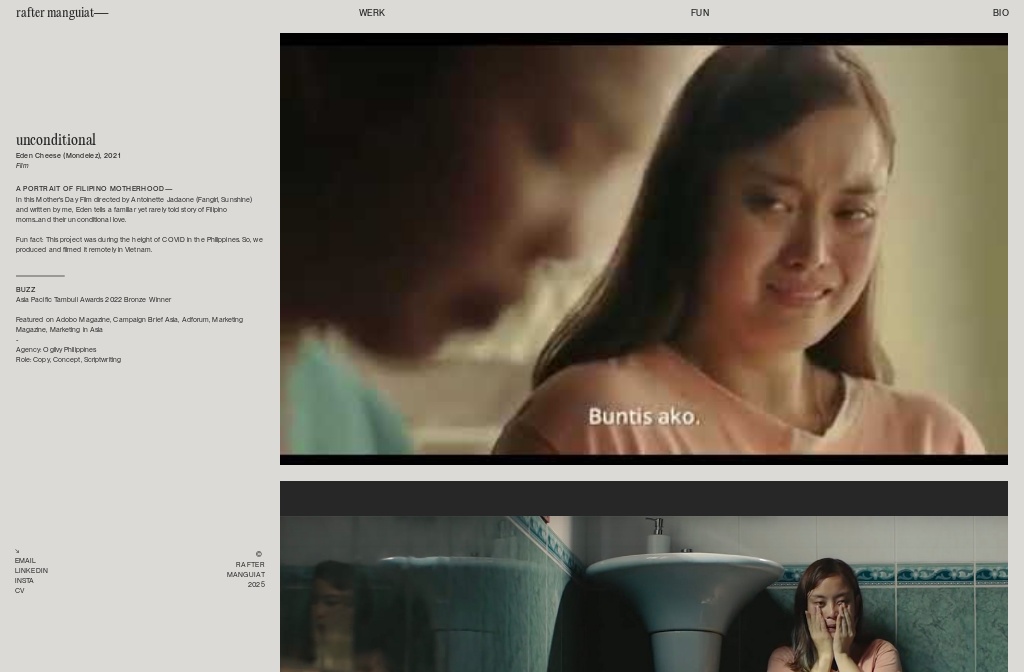The height and width of the screenshot is (672, 1024).
Task: Click the 'A PORTRAIT OF FILIPINO MOTHERHOOD' heading
Action: pos(93,189)
